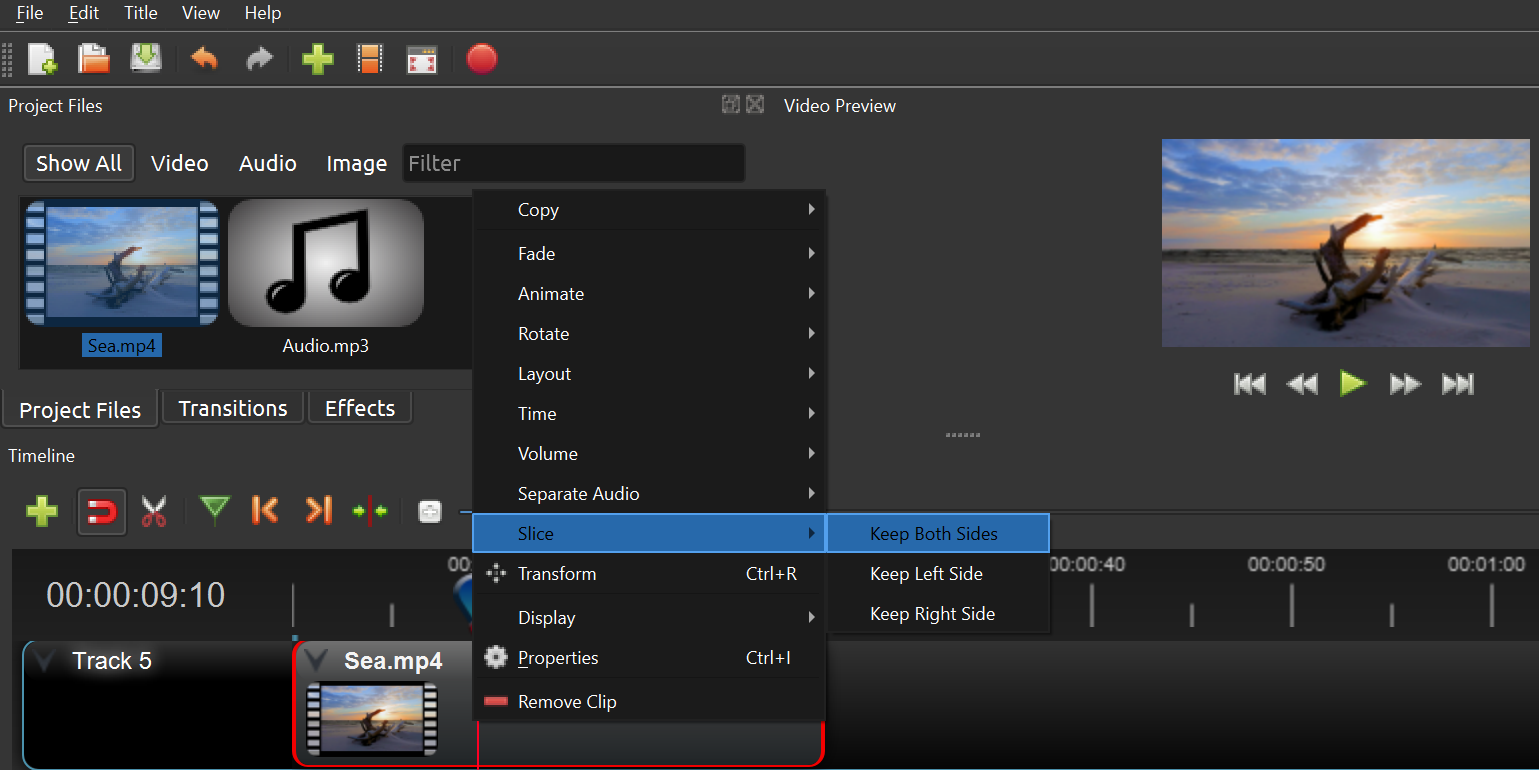This screenshot has height=770, width=1539.
Task: Enable the razor tool scissors
Action: [154, 512]
